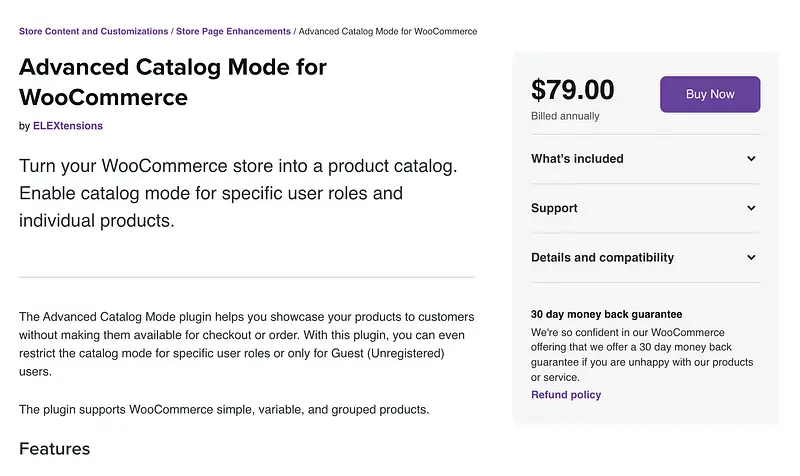Open the Details and compatibility section label
This screenshot has width=800, height=476.
tap(602, 258)
